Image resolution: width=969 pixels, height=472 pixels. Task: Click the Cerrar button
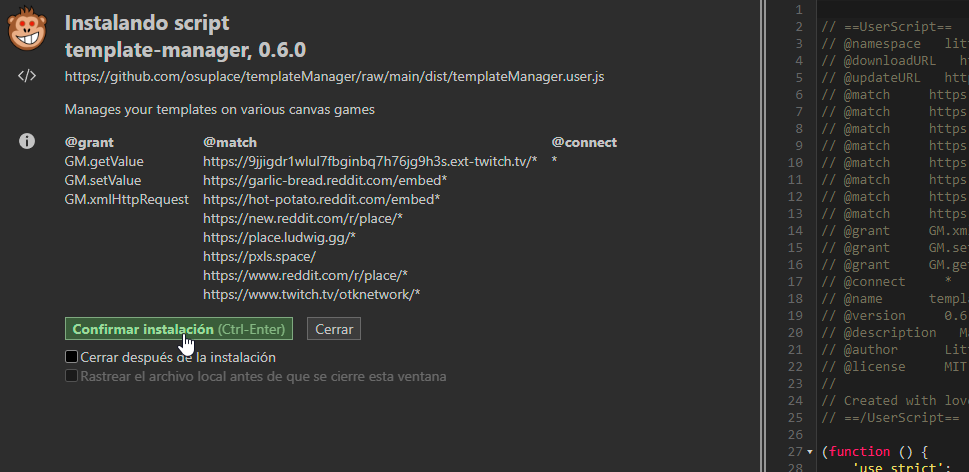point(333,329)
